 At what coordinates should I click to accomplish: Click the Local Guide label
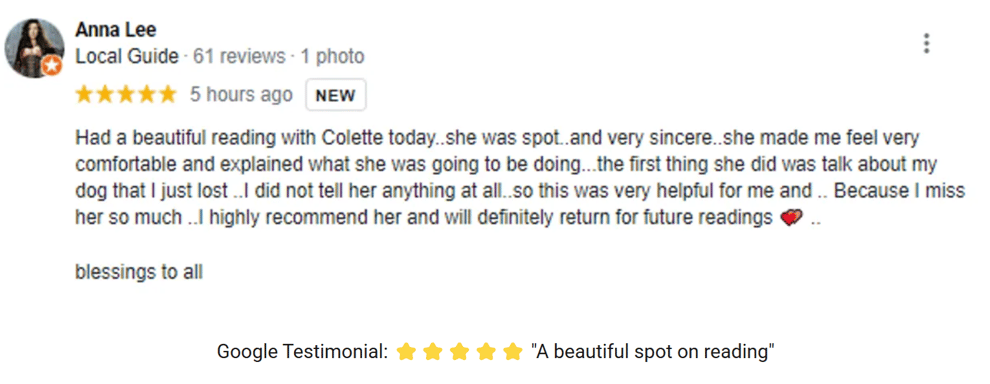coord(127,57)
